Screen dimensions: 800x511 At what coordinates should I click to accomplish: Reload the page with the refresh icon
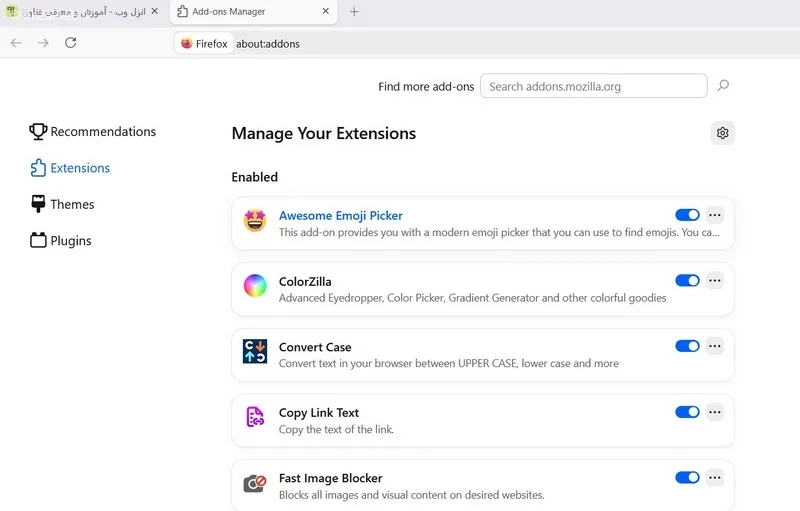70,43
